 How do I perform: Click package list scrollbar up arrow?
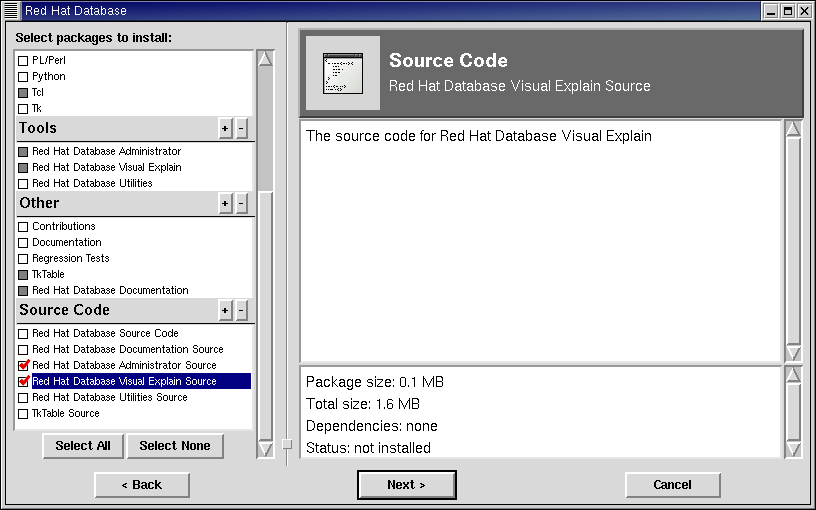pyautogui.click(x=265, y=58)
